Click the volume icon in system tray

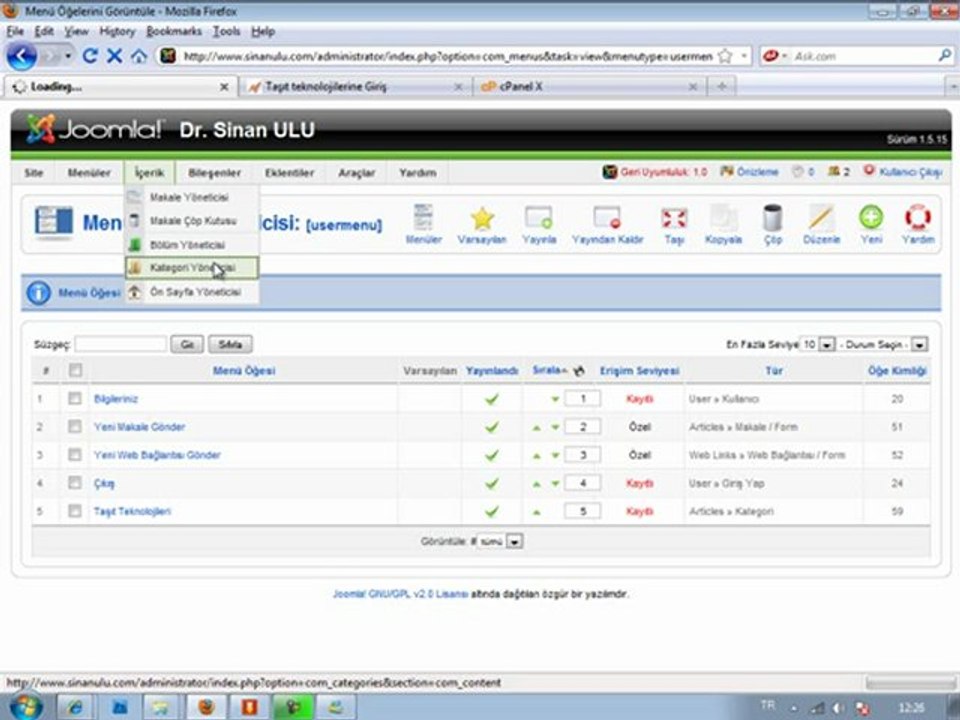(x=839, y=708)
